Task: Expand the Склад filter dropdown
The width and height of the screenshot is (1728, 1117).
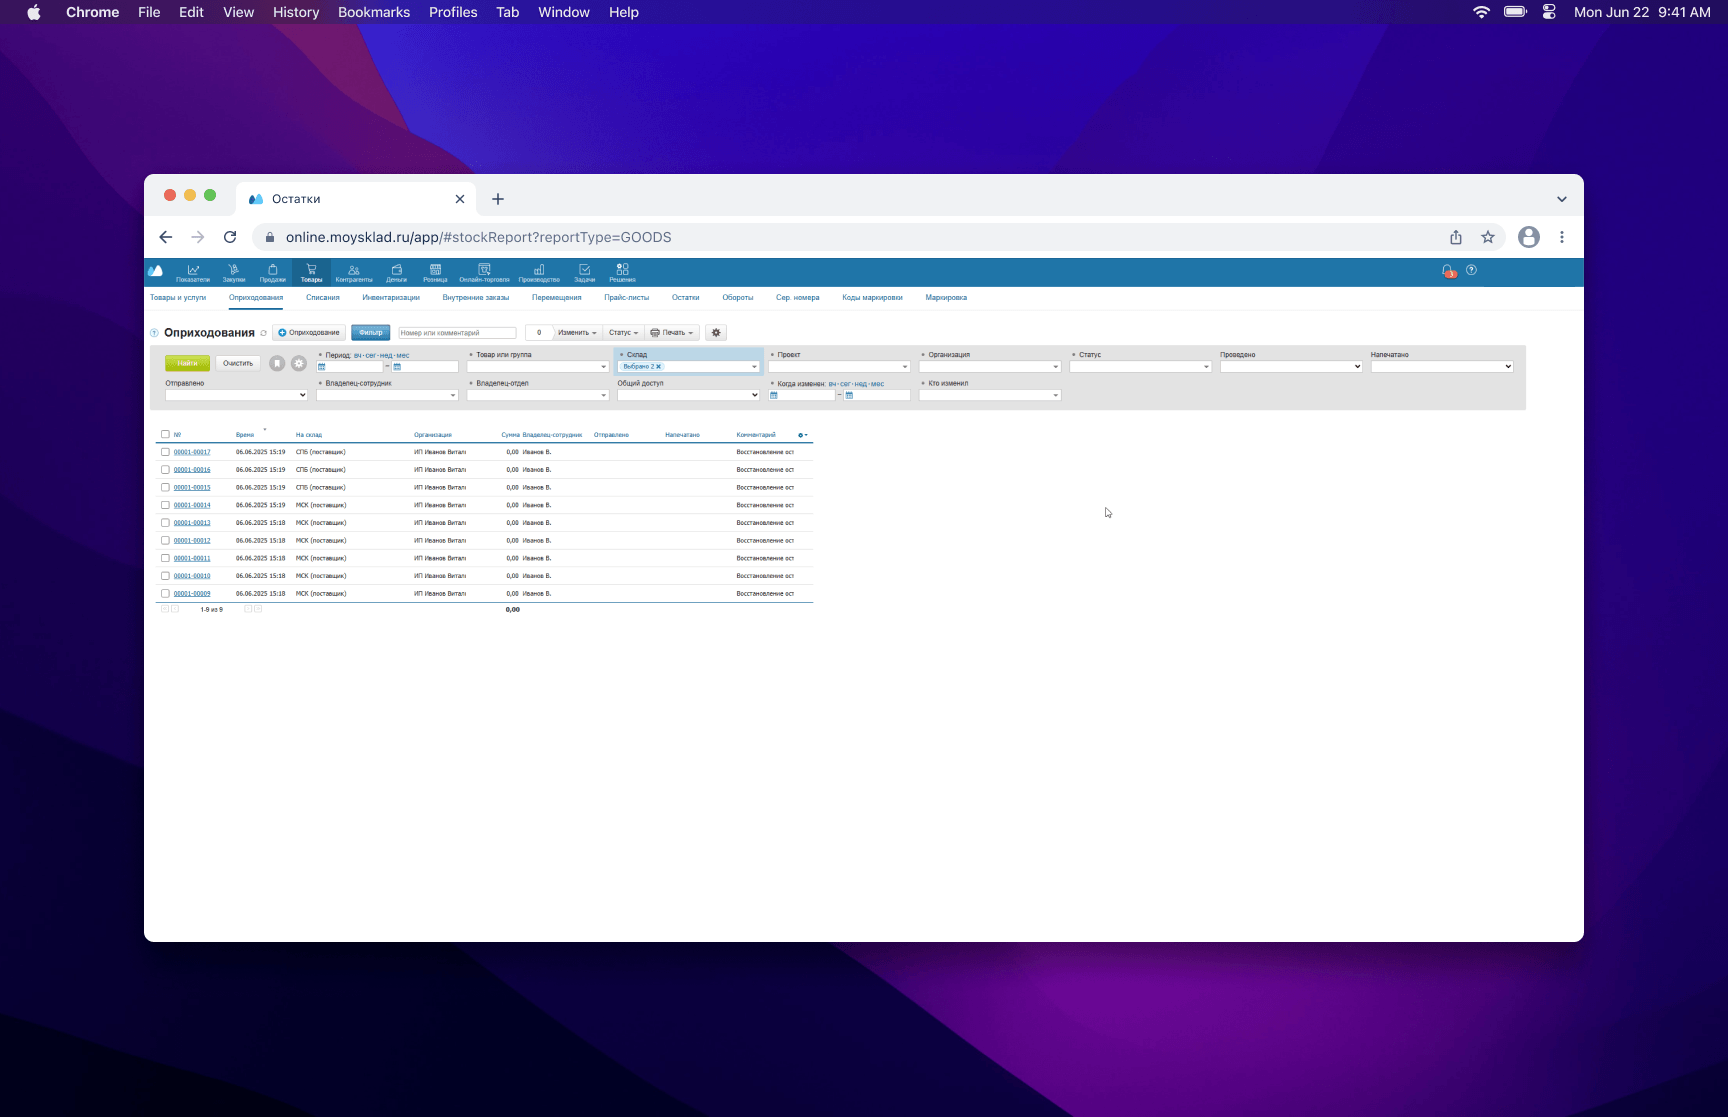Action: 754,367
